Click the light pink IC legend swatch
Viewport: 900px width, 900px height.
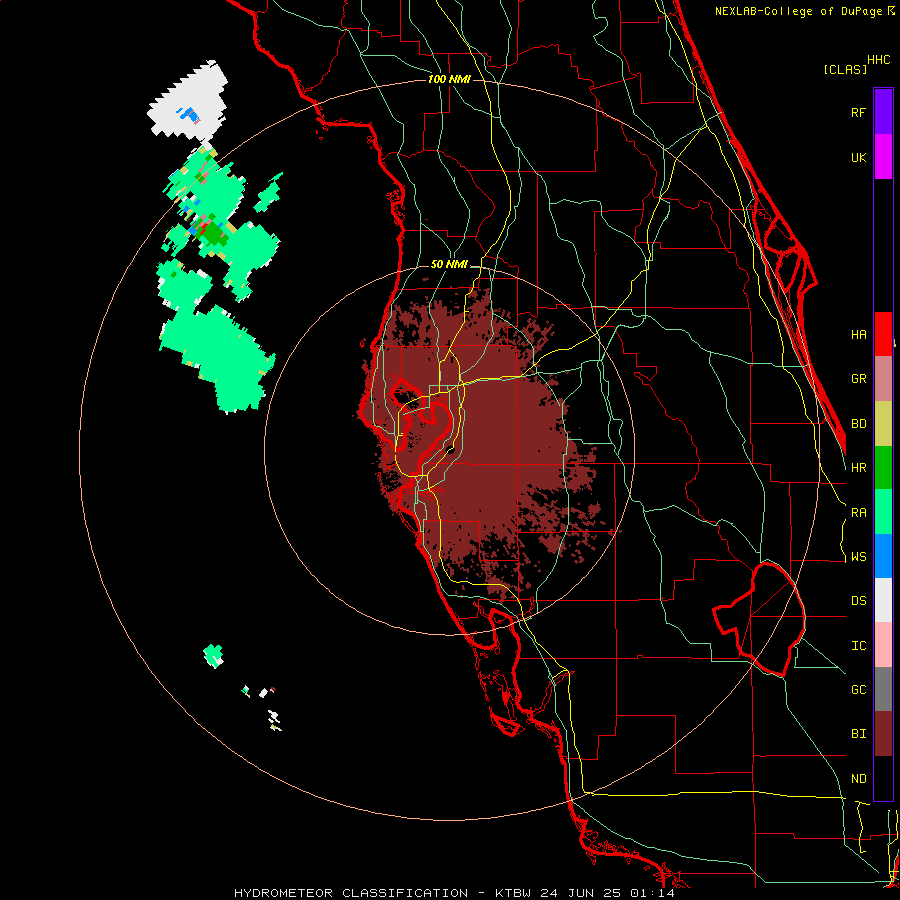tap(883, 645)
